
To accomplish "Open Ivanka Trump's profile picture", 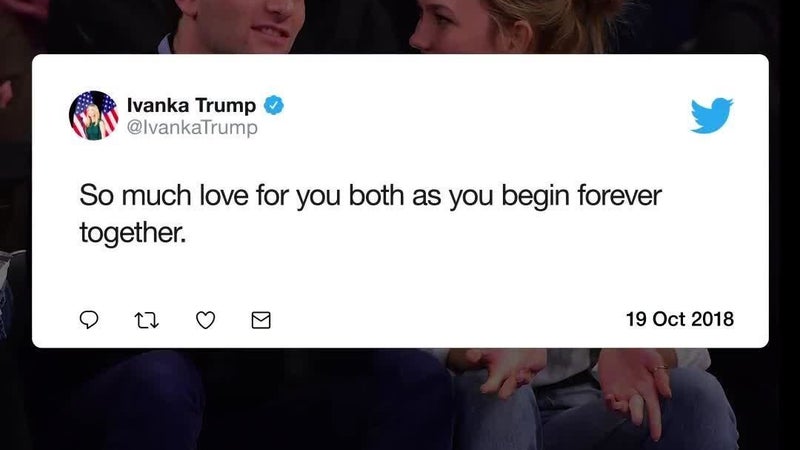I will (94, 115).
